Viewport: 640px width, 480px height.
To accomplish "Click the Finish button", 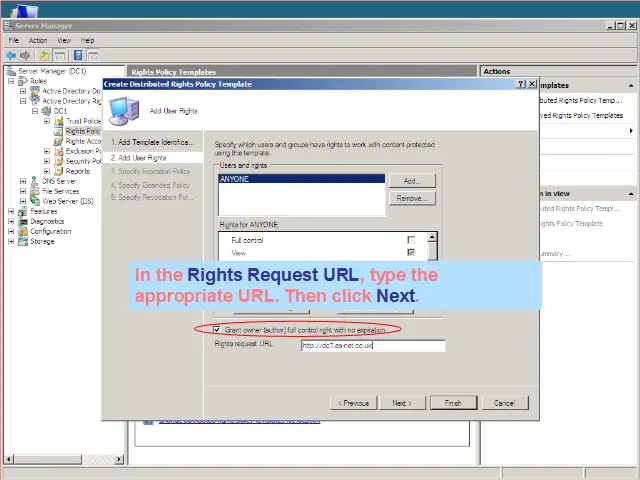I will tap(453, 403).
